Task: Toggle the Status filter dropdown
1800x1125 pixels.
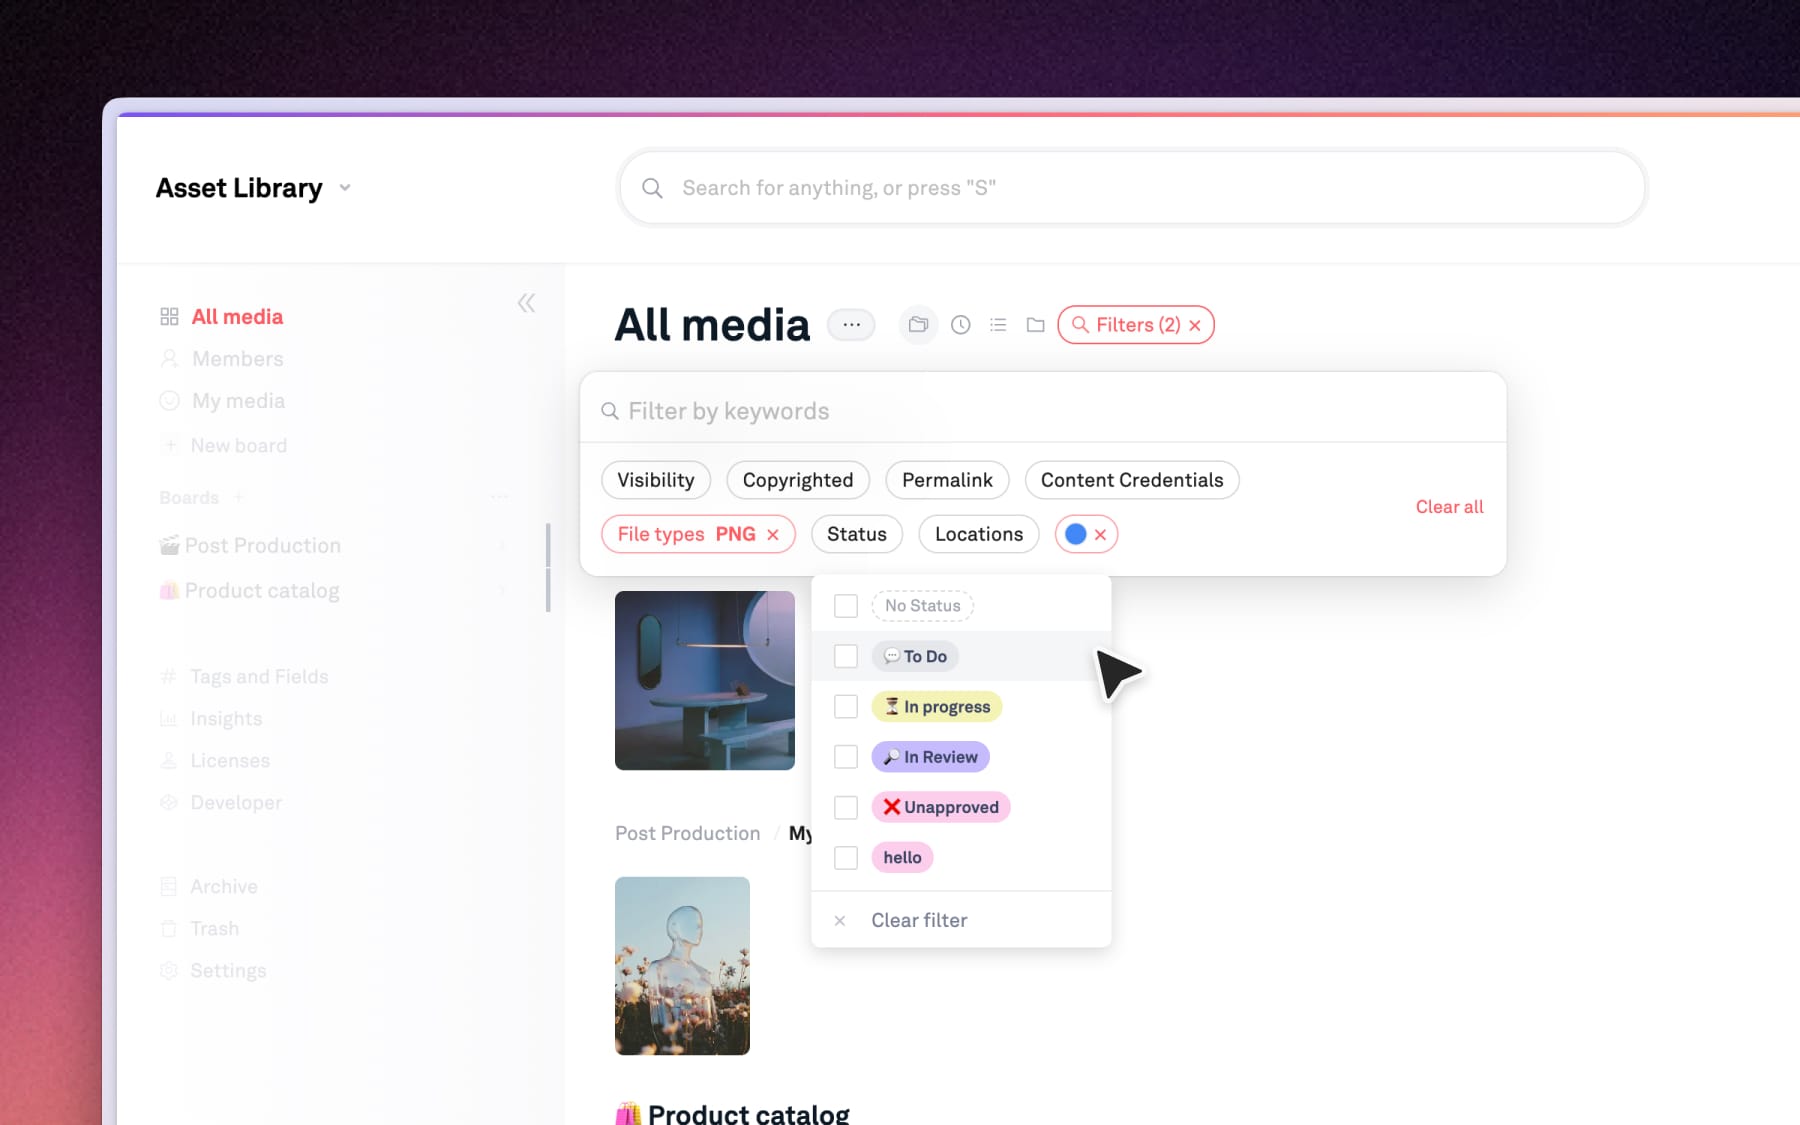Action: (857, 534)
